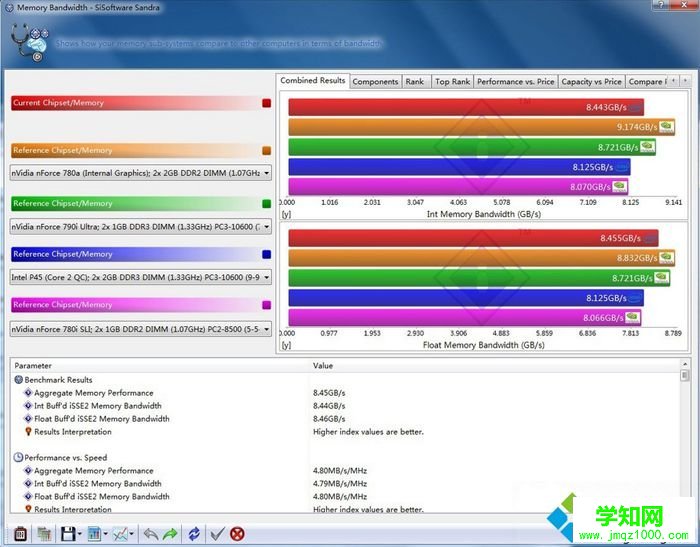700x547 pixels.
Task: Click the blue Reference Chipset/Memory label bar
Action: (136, 254)
